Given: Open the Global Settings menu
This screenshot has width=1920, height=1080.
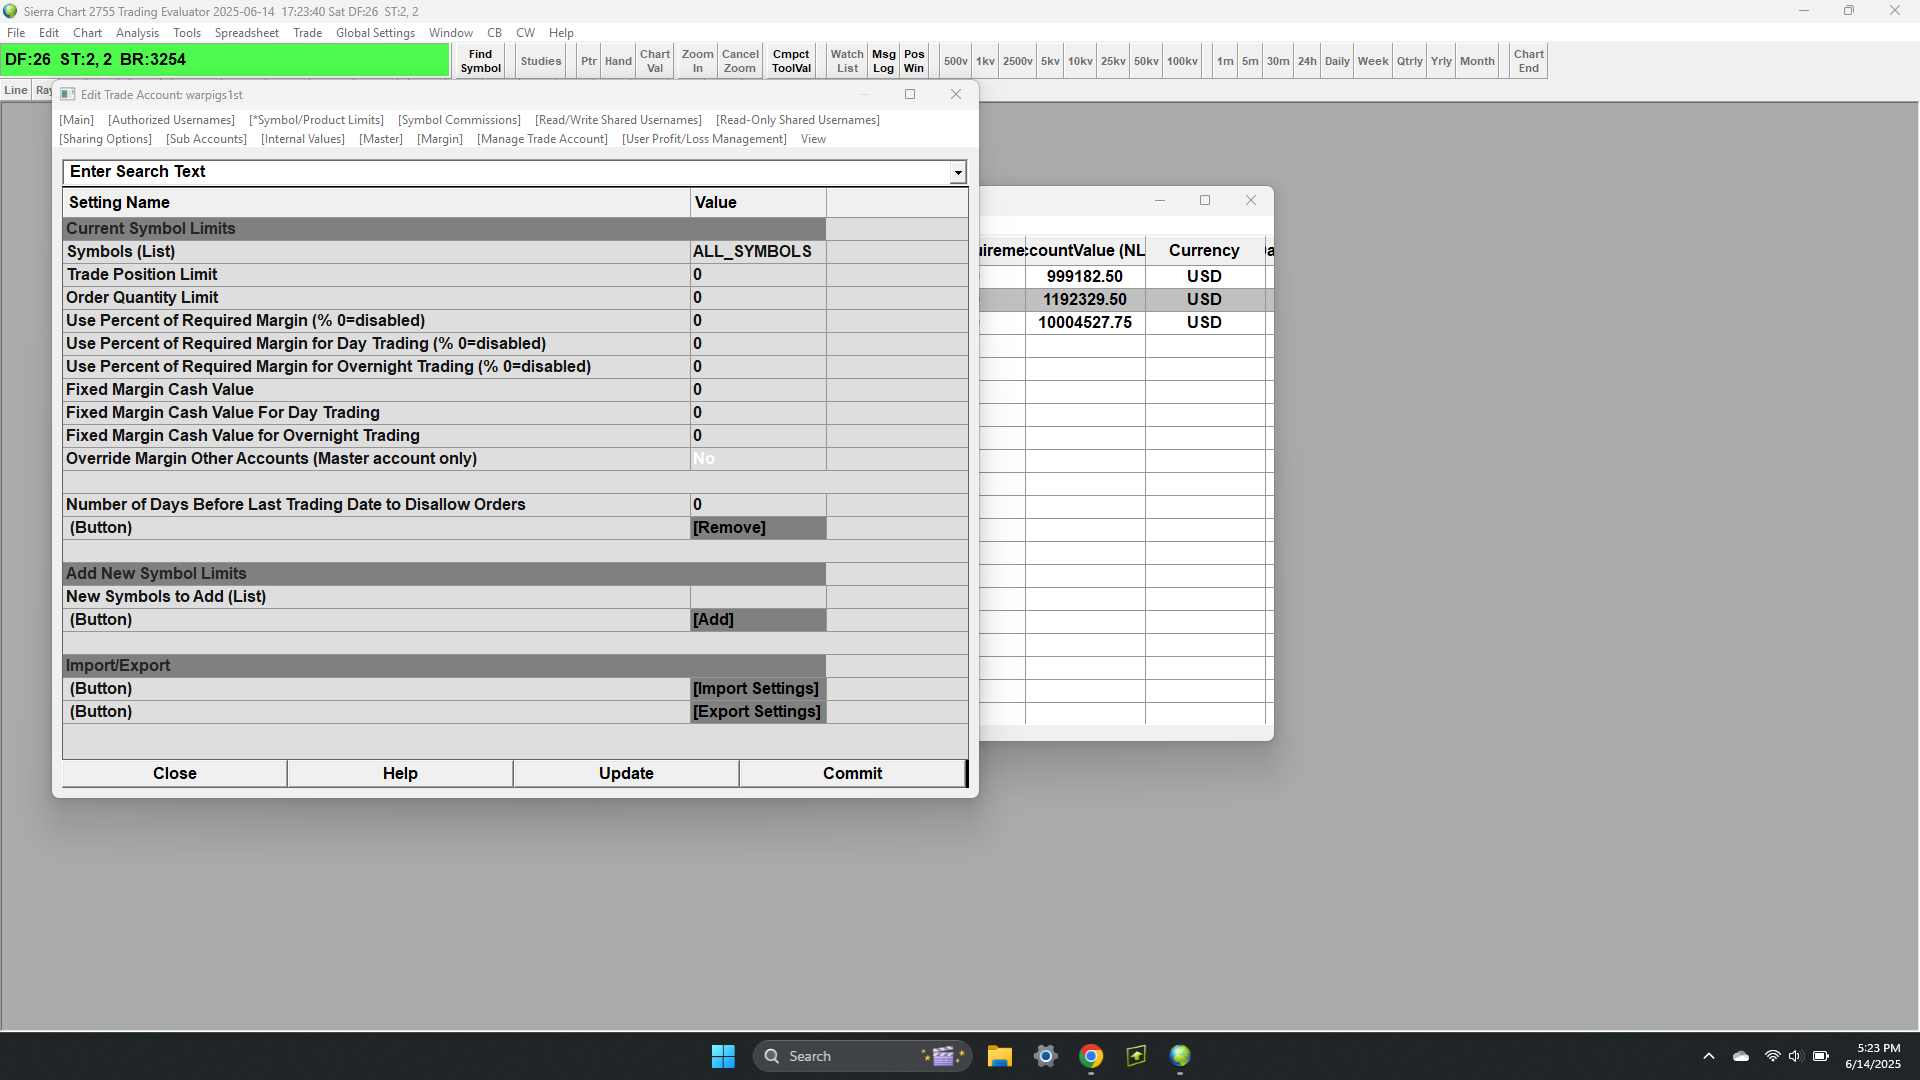Looking at the screenshot, I should pos(375,33).
